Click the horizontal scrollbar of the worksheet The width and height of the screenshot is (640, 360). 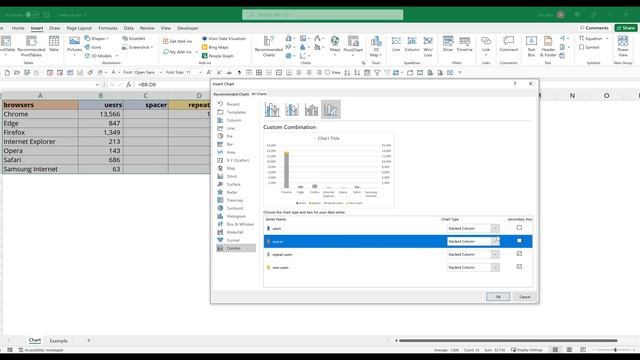coord(508,340)
